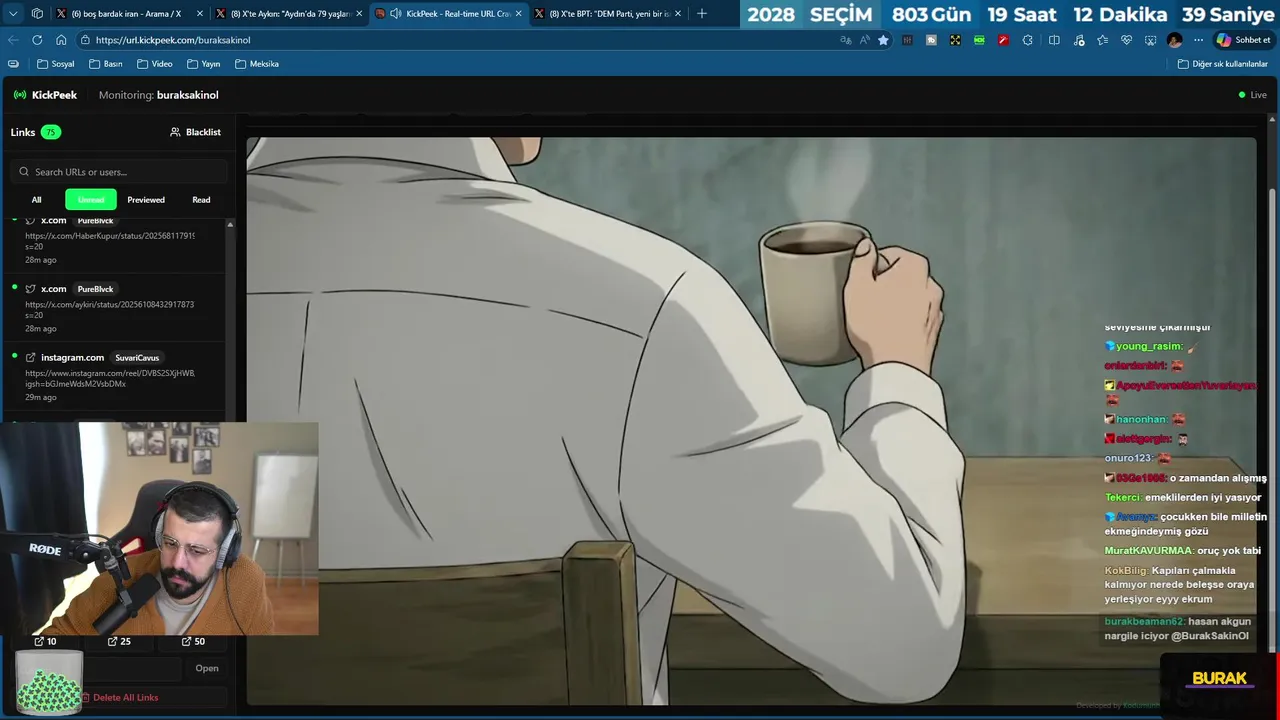Click the SuvariCavus user badge
Image resolution: width=1280 pixels, height=720 pixels.
pos(137,357)
